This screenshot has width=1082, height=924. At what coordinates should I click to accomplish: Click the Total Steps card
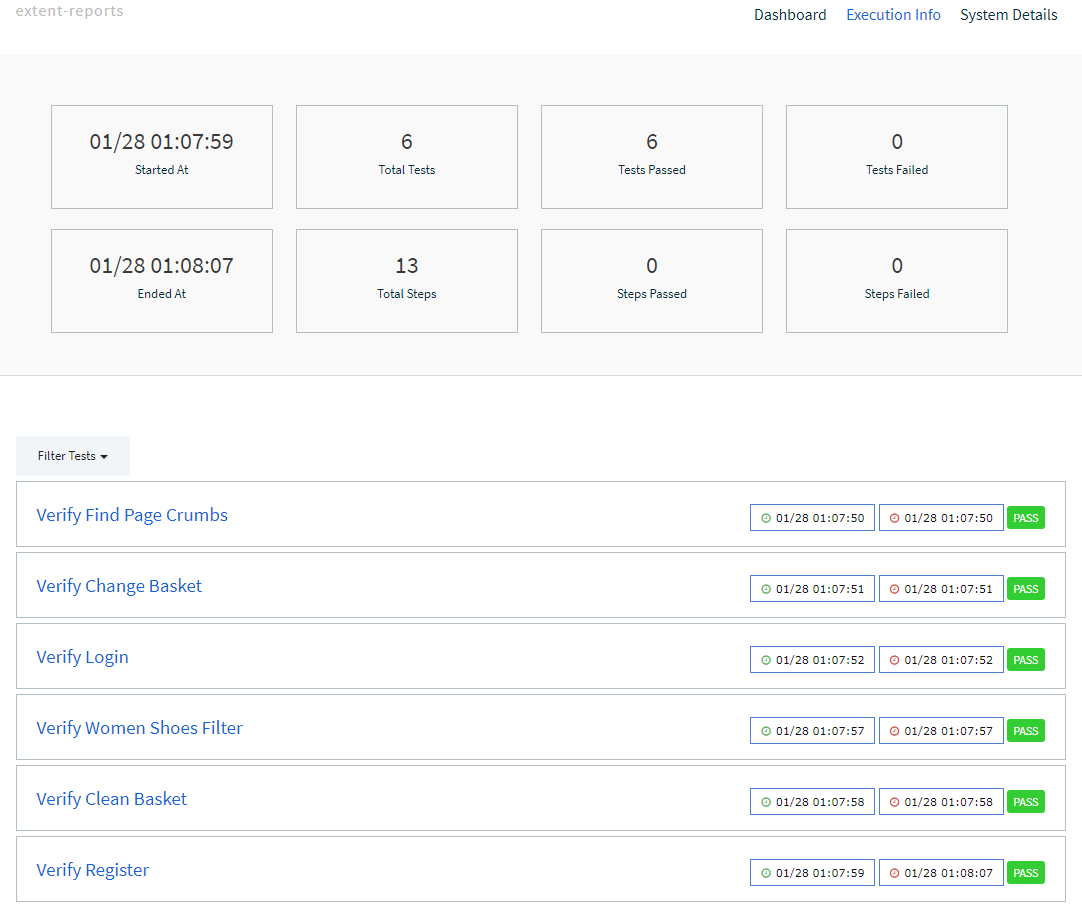(406, 281)
